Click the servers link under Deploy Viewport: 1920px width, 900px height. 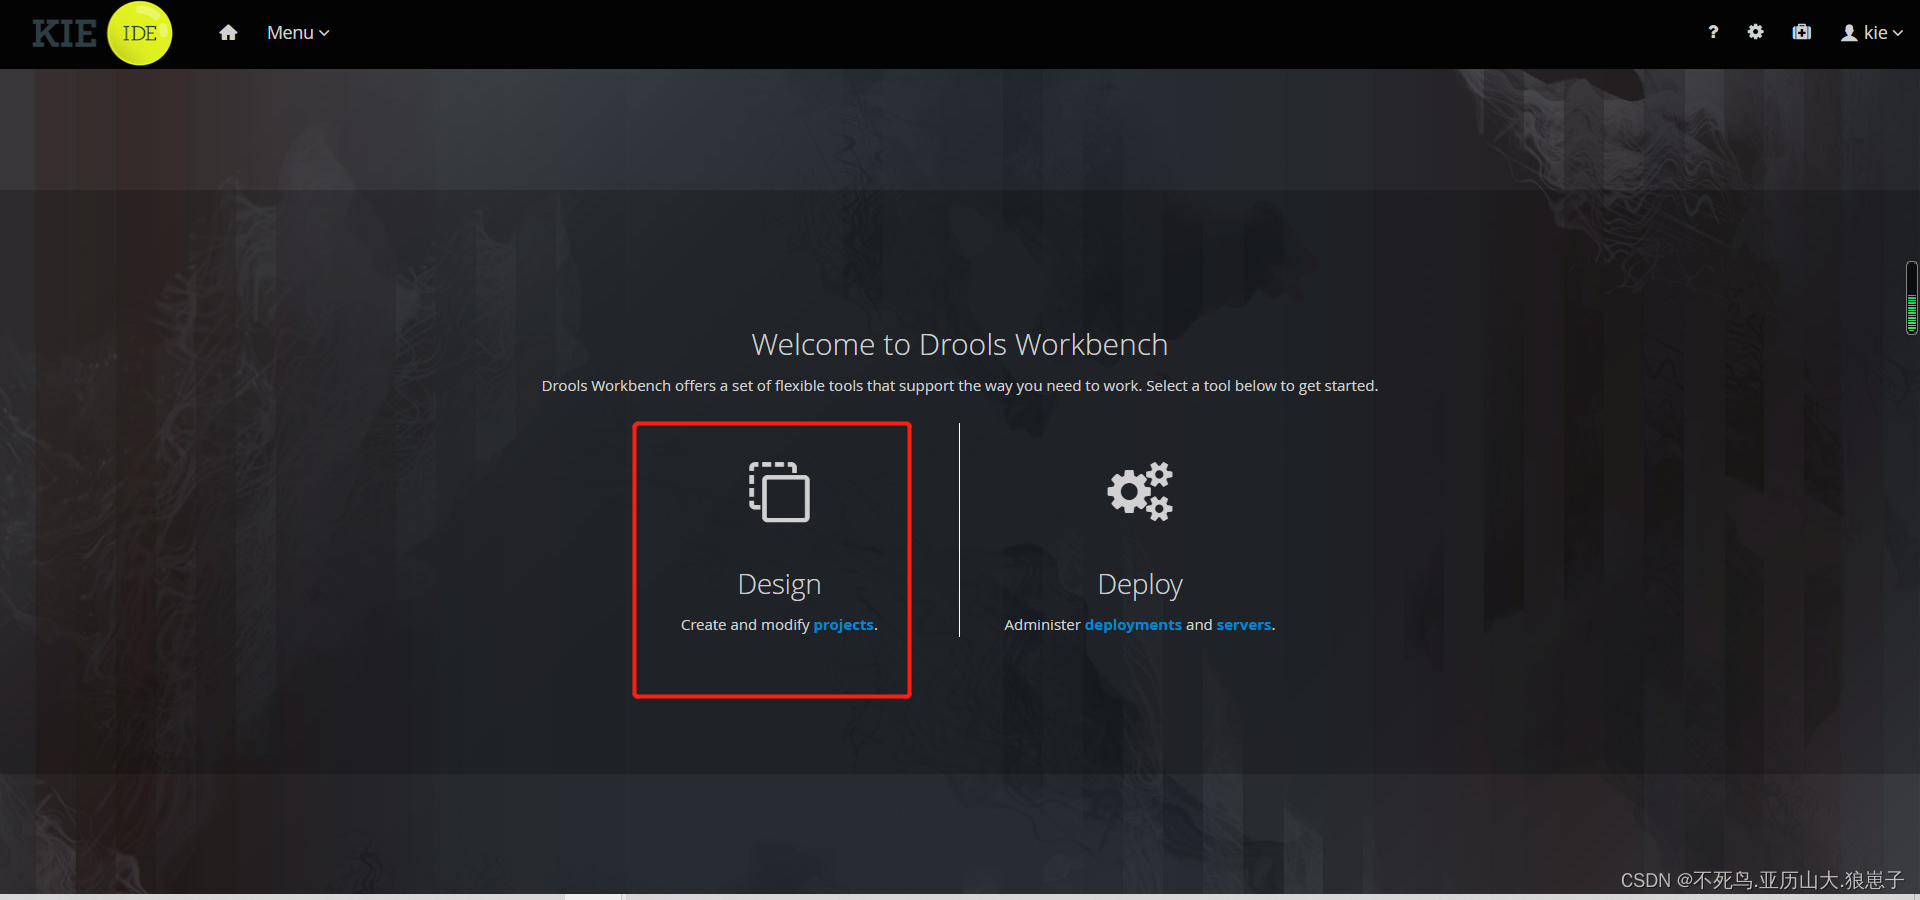coord(1242,624)
